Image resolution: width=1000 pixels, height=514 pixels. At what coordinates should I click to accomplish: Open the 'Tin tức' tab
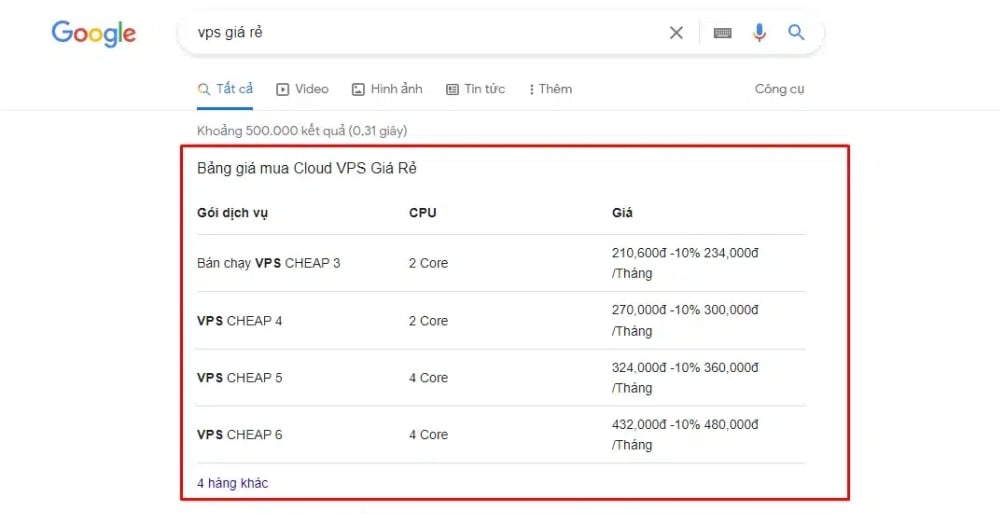point(475,89)
